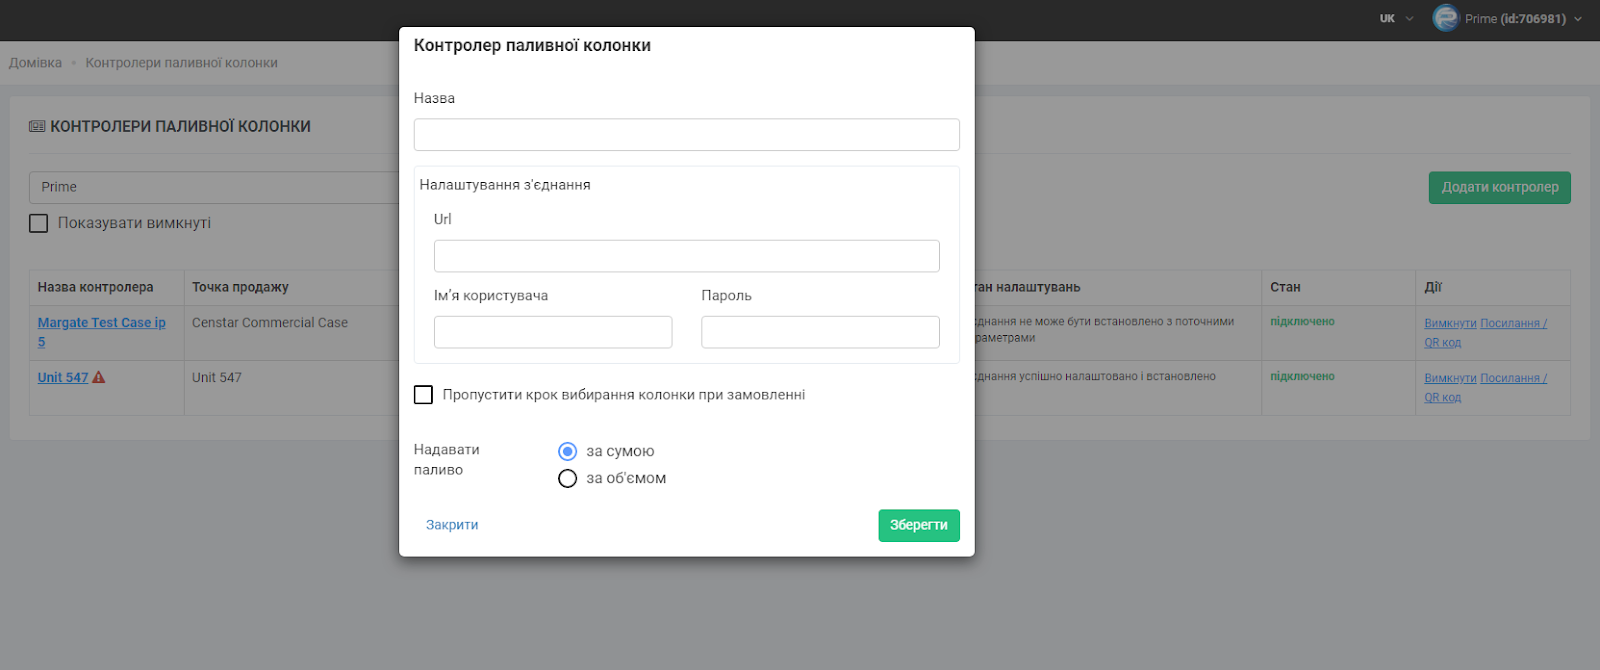The width and height of the screenshot is (1600, 670).
Task: Expand the Prime account menu chevron
Action: coord(1578,19)
